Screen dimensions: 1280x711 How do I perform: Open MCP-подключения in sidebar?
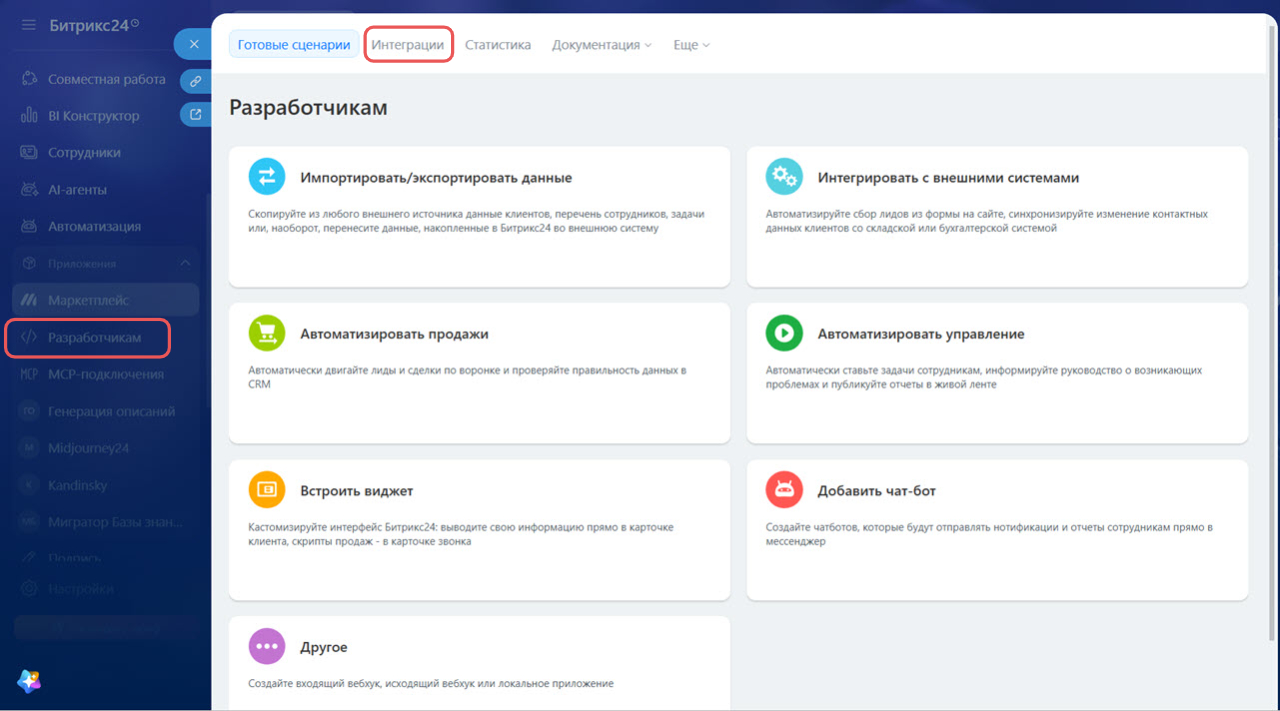point(106,375)
